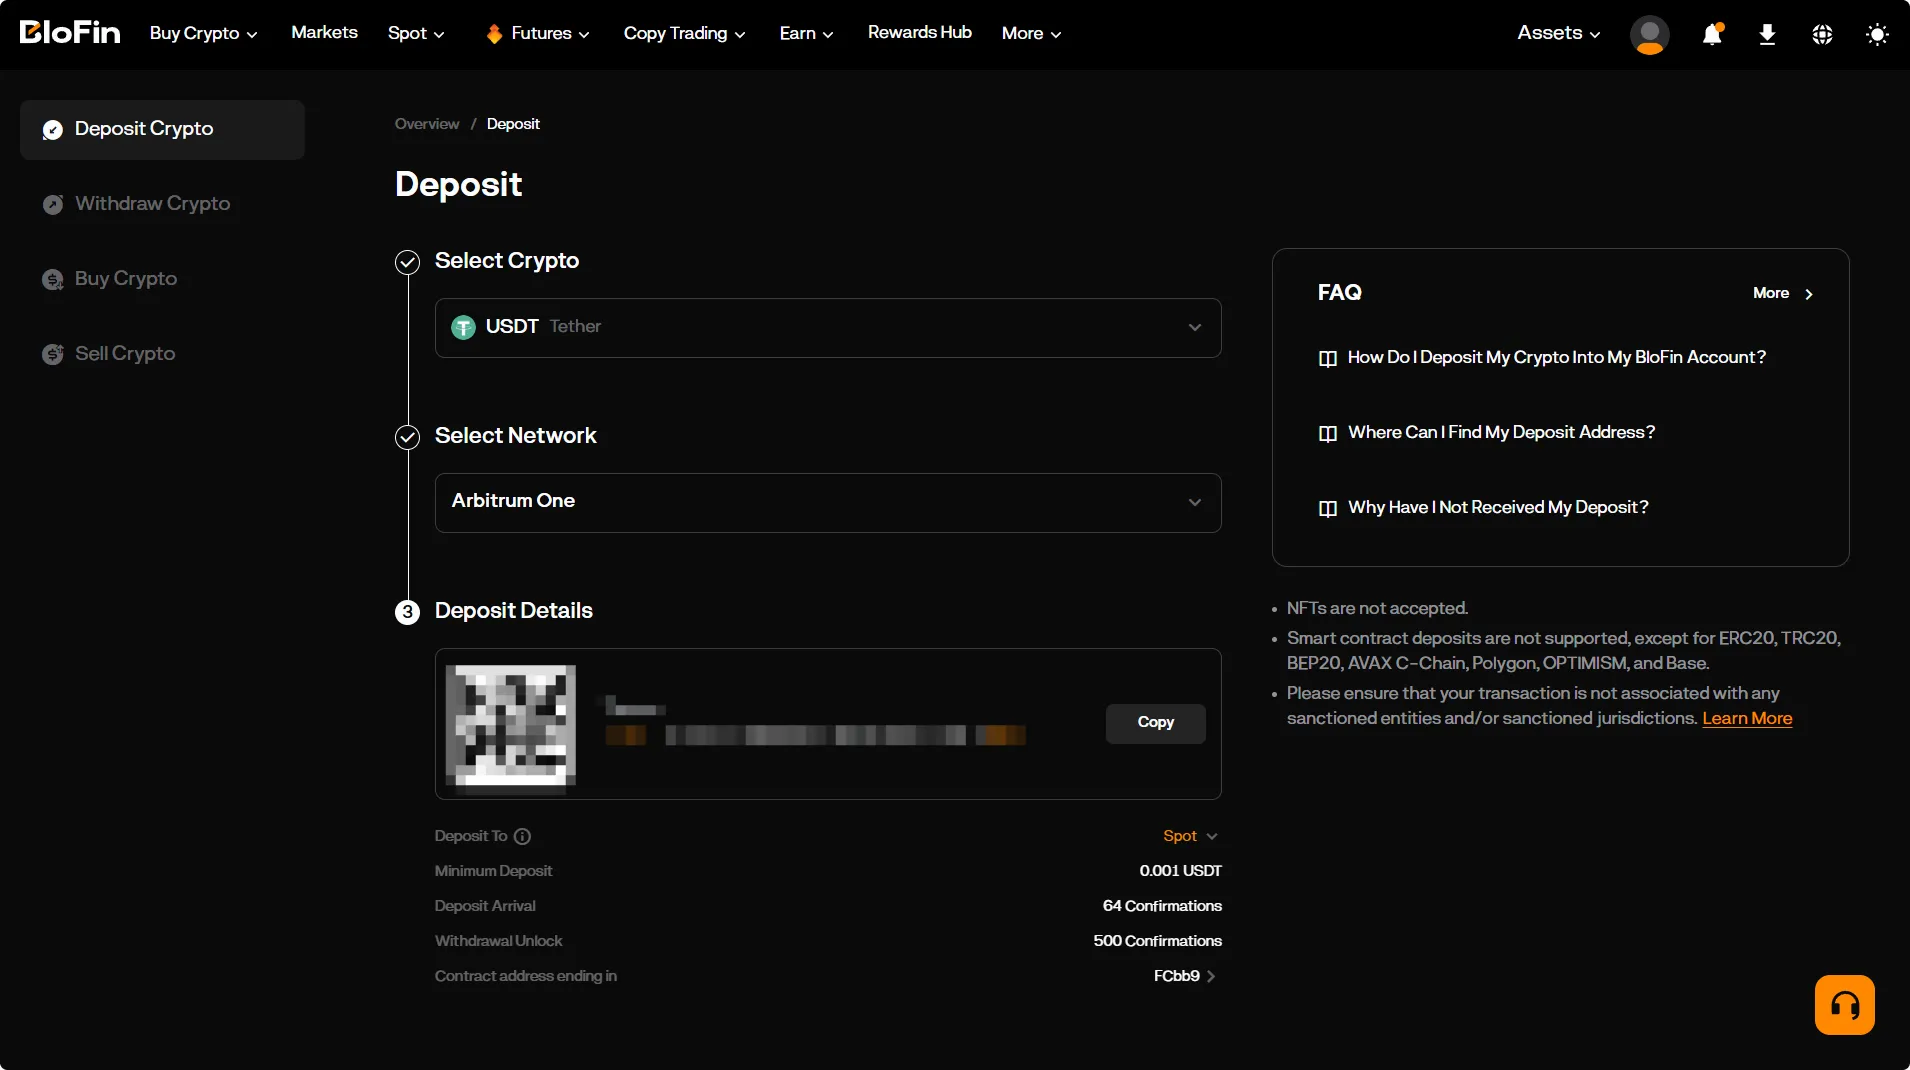Viewport: 1910px width, 1070px height.
Task: Expand the Futures menu
Action: point(538,33)
